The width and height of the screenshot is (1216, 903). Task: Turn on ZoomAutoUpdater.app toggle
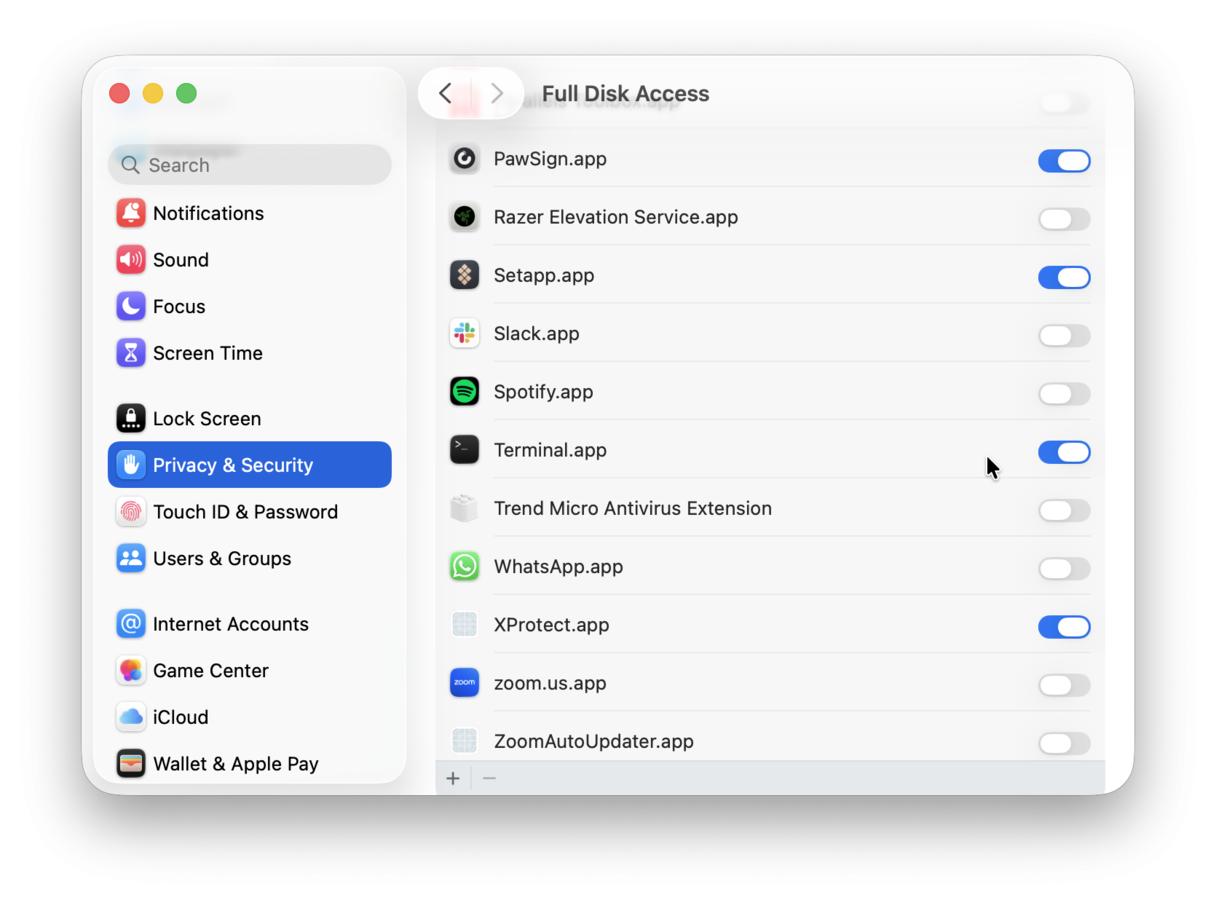pos(1064,743)
